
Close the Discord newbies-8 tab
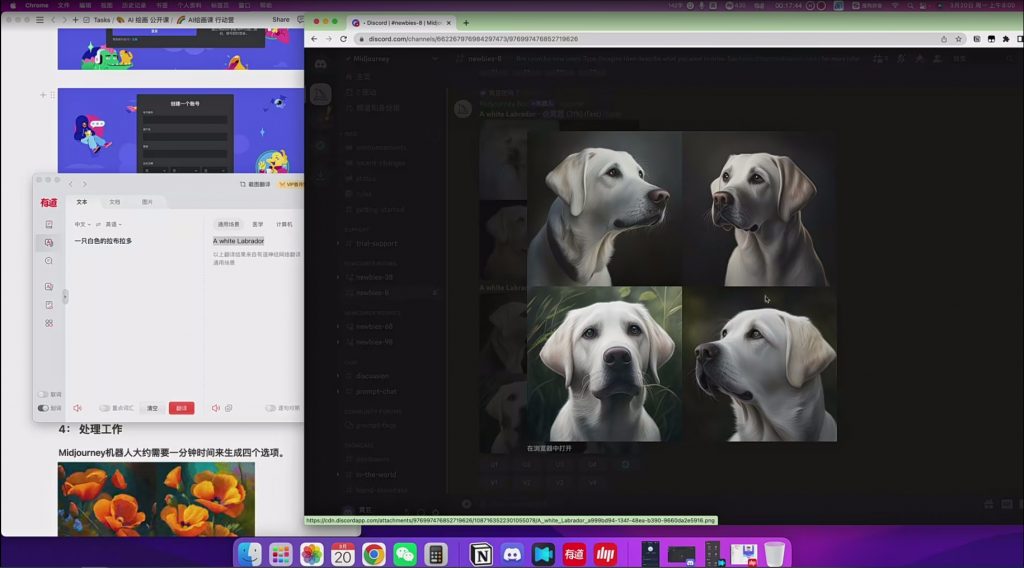point(449,23)
